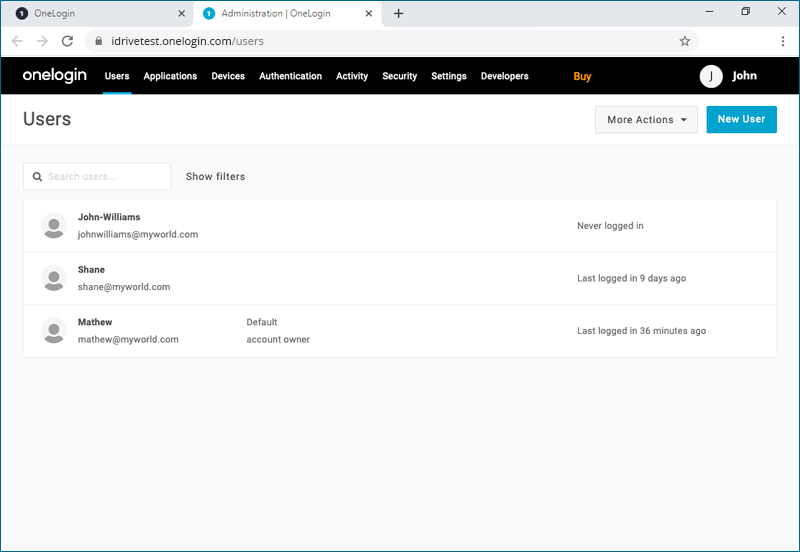The height and width of the screenshot is (552, 800).
Task: Click John-Williams user avatar icon
Action: pyautogui.click(x=54, y=226)
